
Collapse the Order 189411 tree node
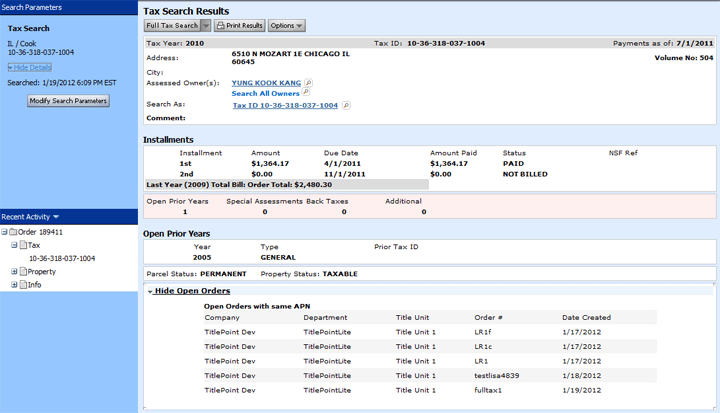coord(5,232)
